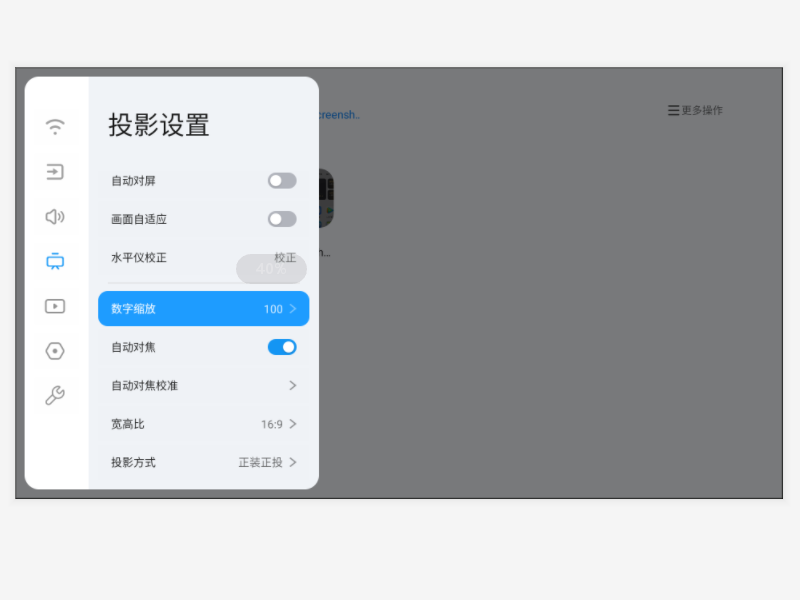Enable the 自动对屏 switch
Screen dimensions: 800x600
coord(282,181)
